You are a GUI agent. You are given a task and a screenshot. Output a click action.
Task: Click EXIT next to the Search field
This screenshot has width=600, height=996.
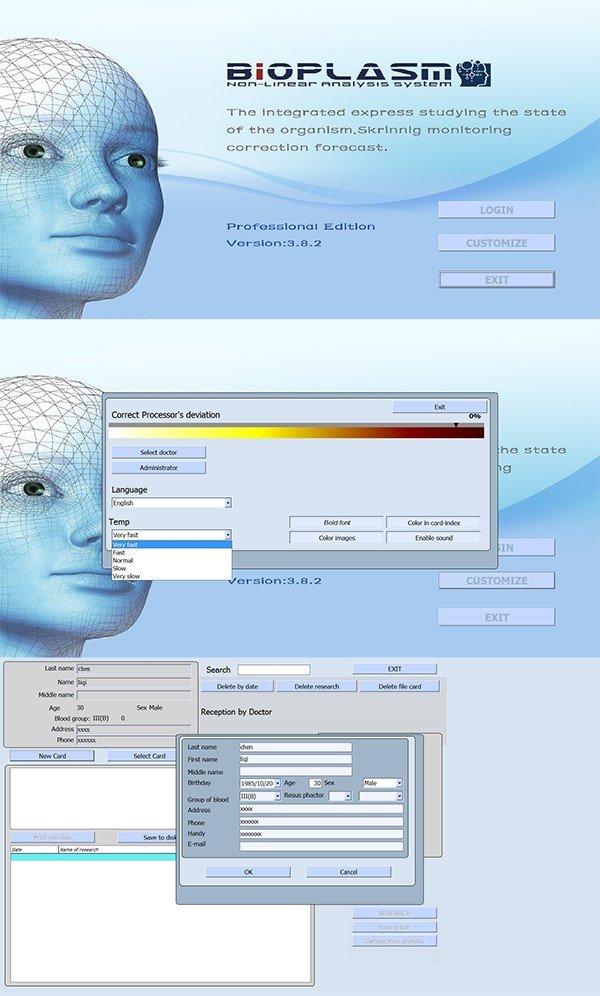tap(395, 669)
